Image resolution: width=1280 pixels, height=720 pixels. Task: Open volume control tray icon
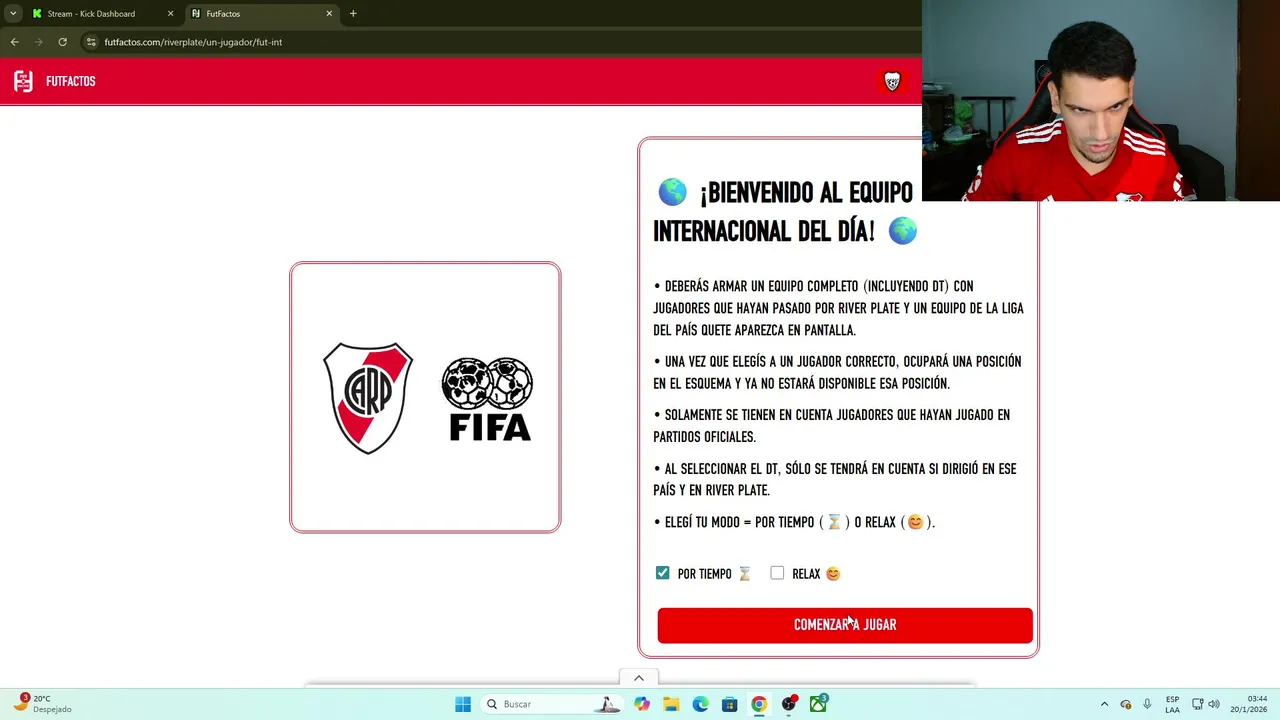click(1214, 704)
